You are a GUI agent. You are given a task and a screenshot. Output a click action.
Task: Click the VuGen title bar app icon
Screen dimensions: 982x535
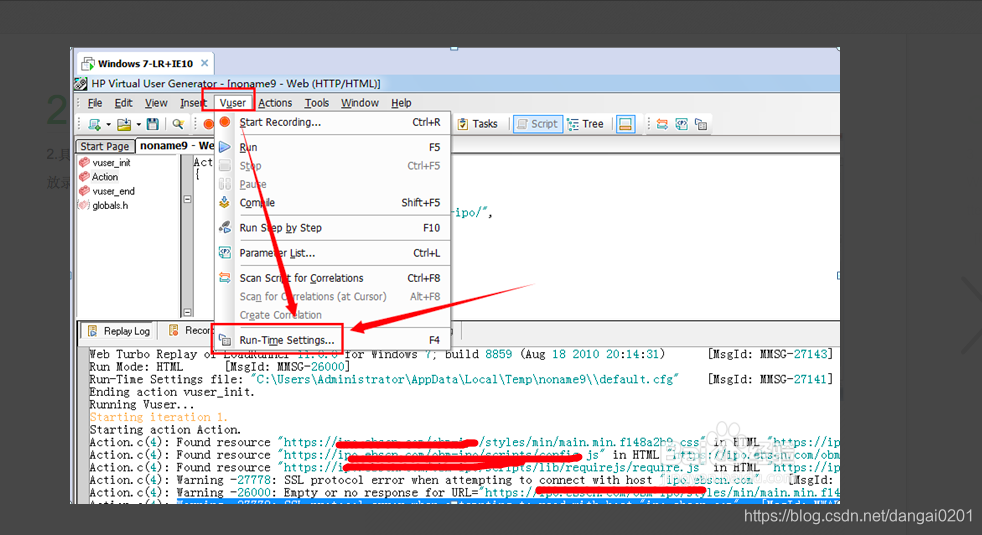[81, 83]
